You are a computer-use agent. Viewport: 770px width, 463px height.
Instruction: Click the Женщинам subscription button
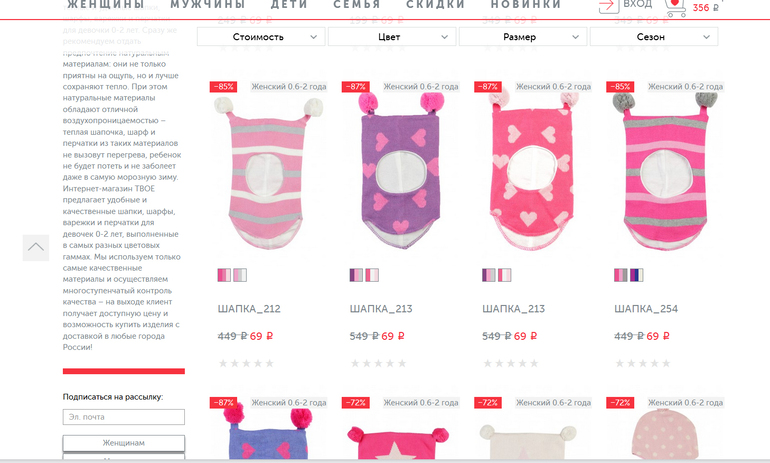124,443
